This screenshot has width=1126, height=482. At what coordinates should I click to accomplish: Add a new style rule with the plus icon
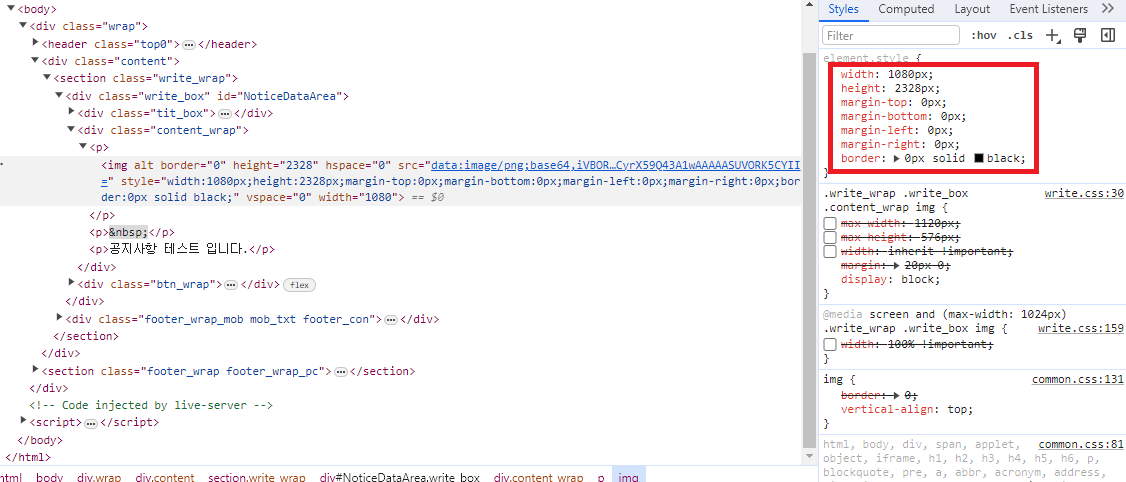point(1053,35)
